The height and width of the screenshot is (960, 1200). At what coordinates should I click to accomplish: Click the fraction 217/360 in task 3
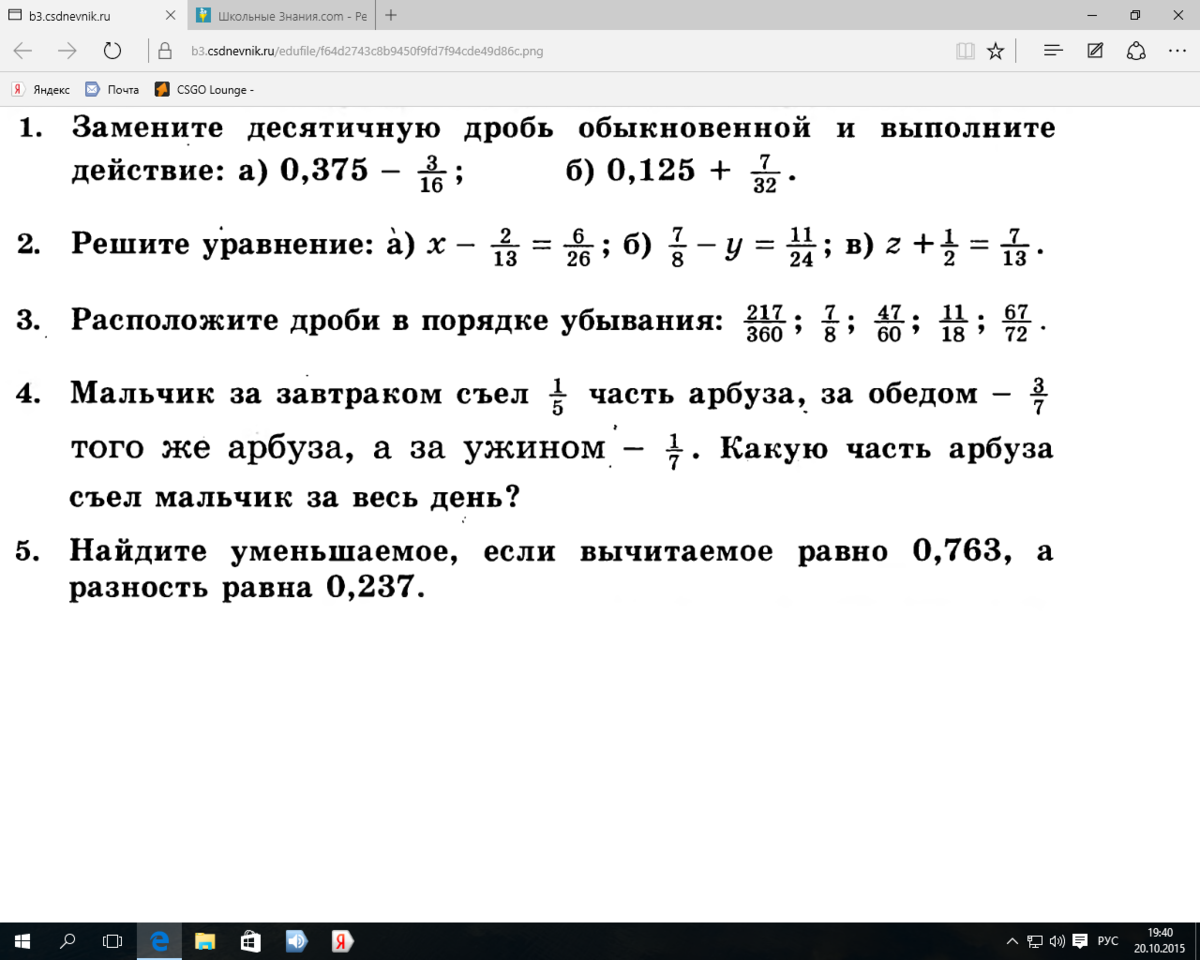[x=764, y=323]
